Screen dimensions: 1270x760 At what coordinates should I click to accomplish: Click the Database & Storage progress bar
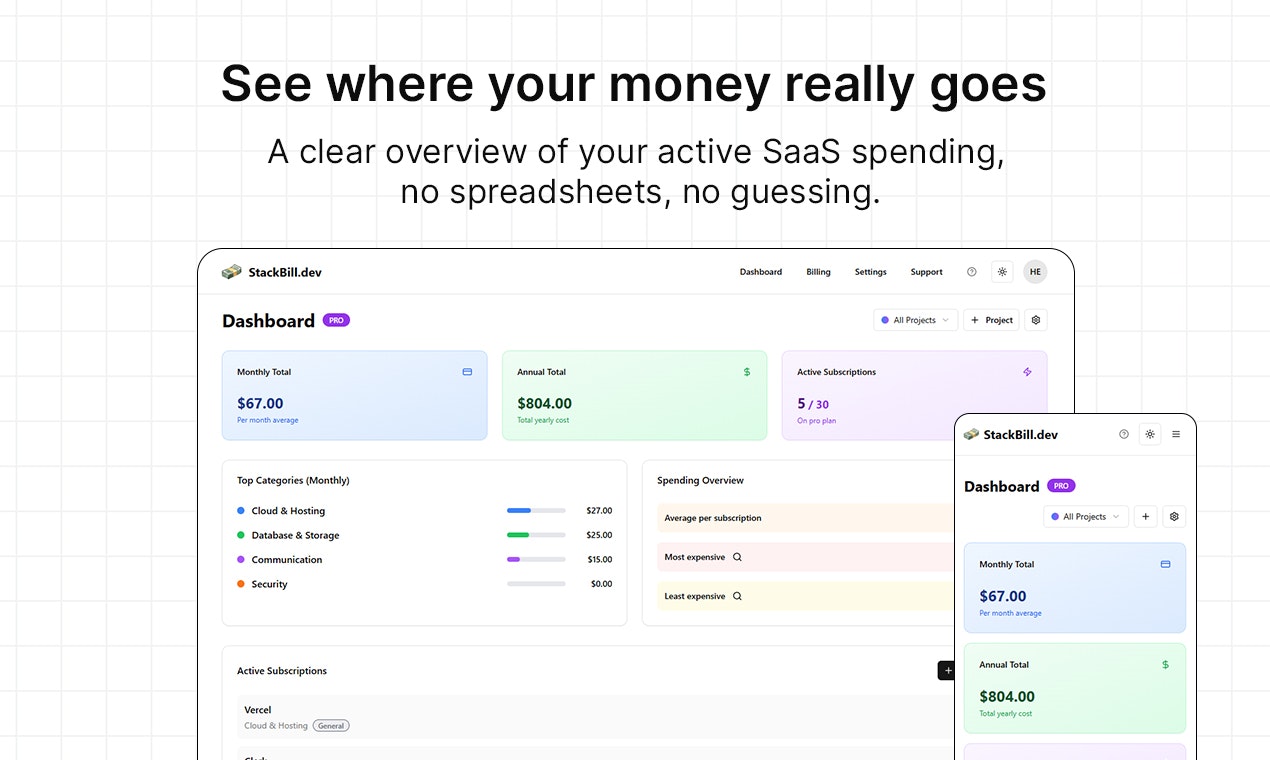(536, 535)
